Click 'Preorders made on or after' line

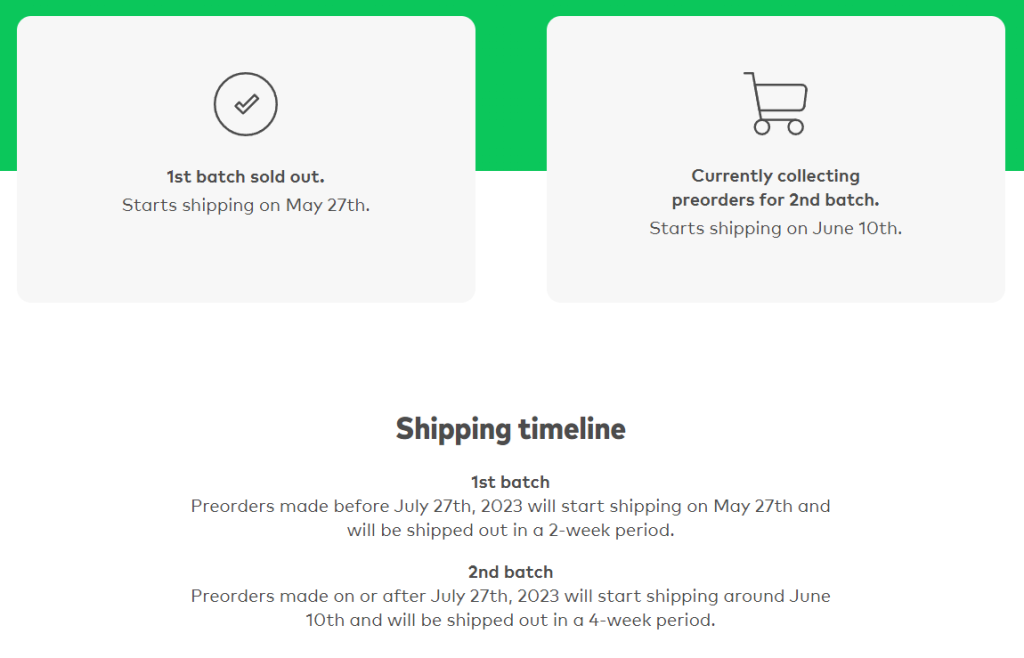coord(510,596)
